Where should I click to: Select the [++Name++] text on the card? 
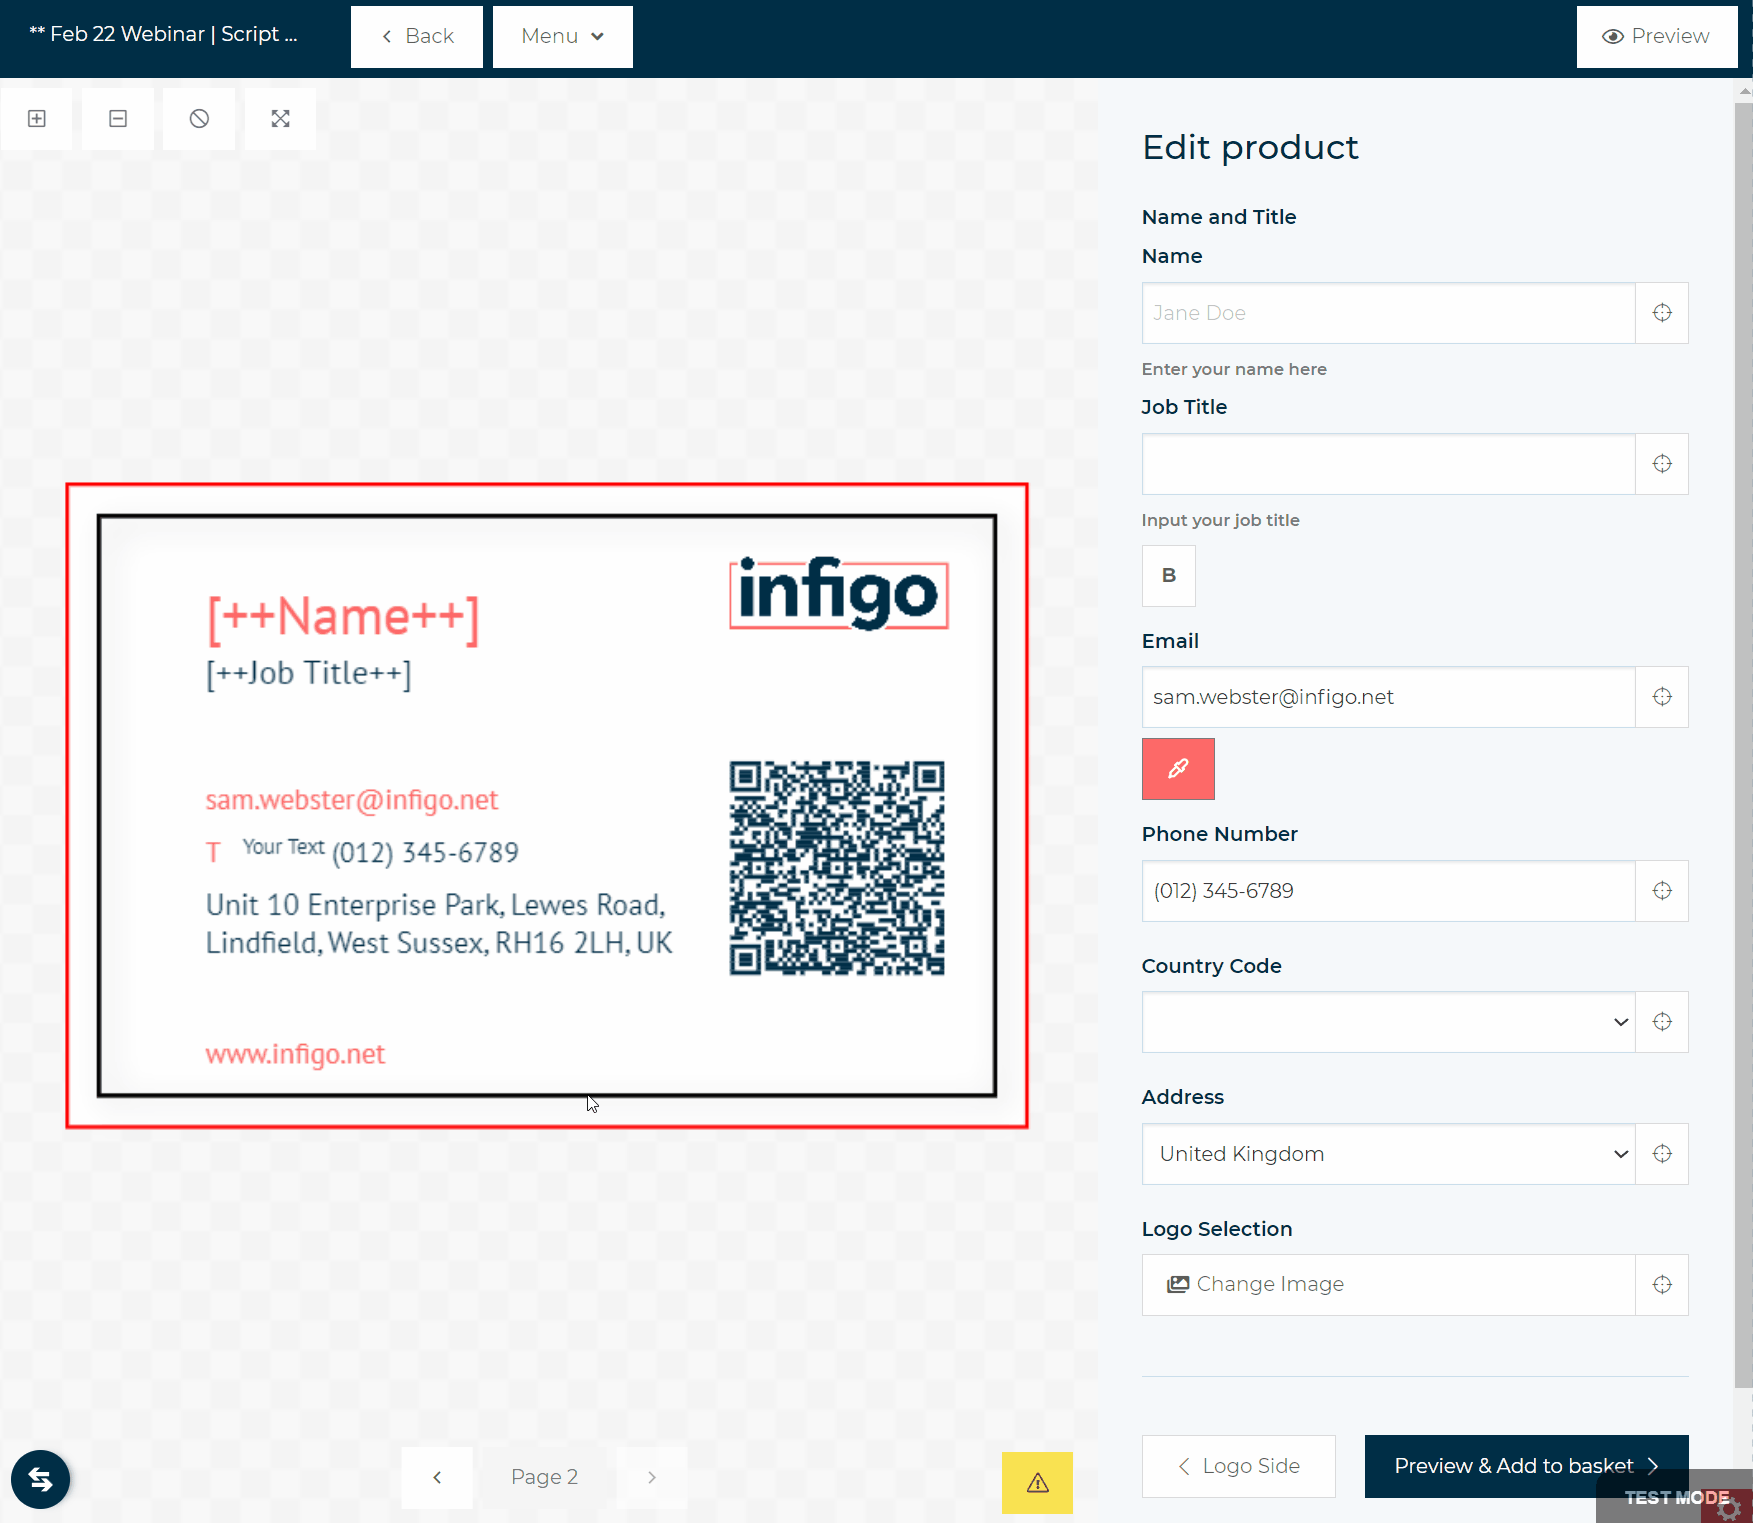[x=343, y=618]
